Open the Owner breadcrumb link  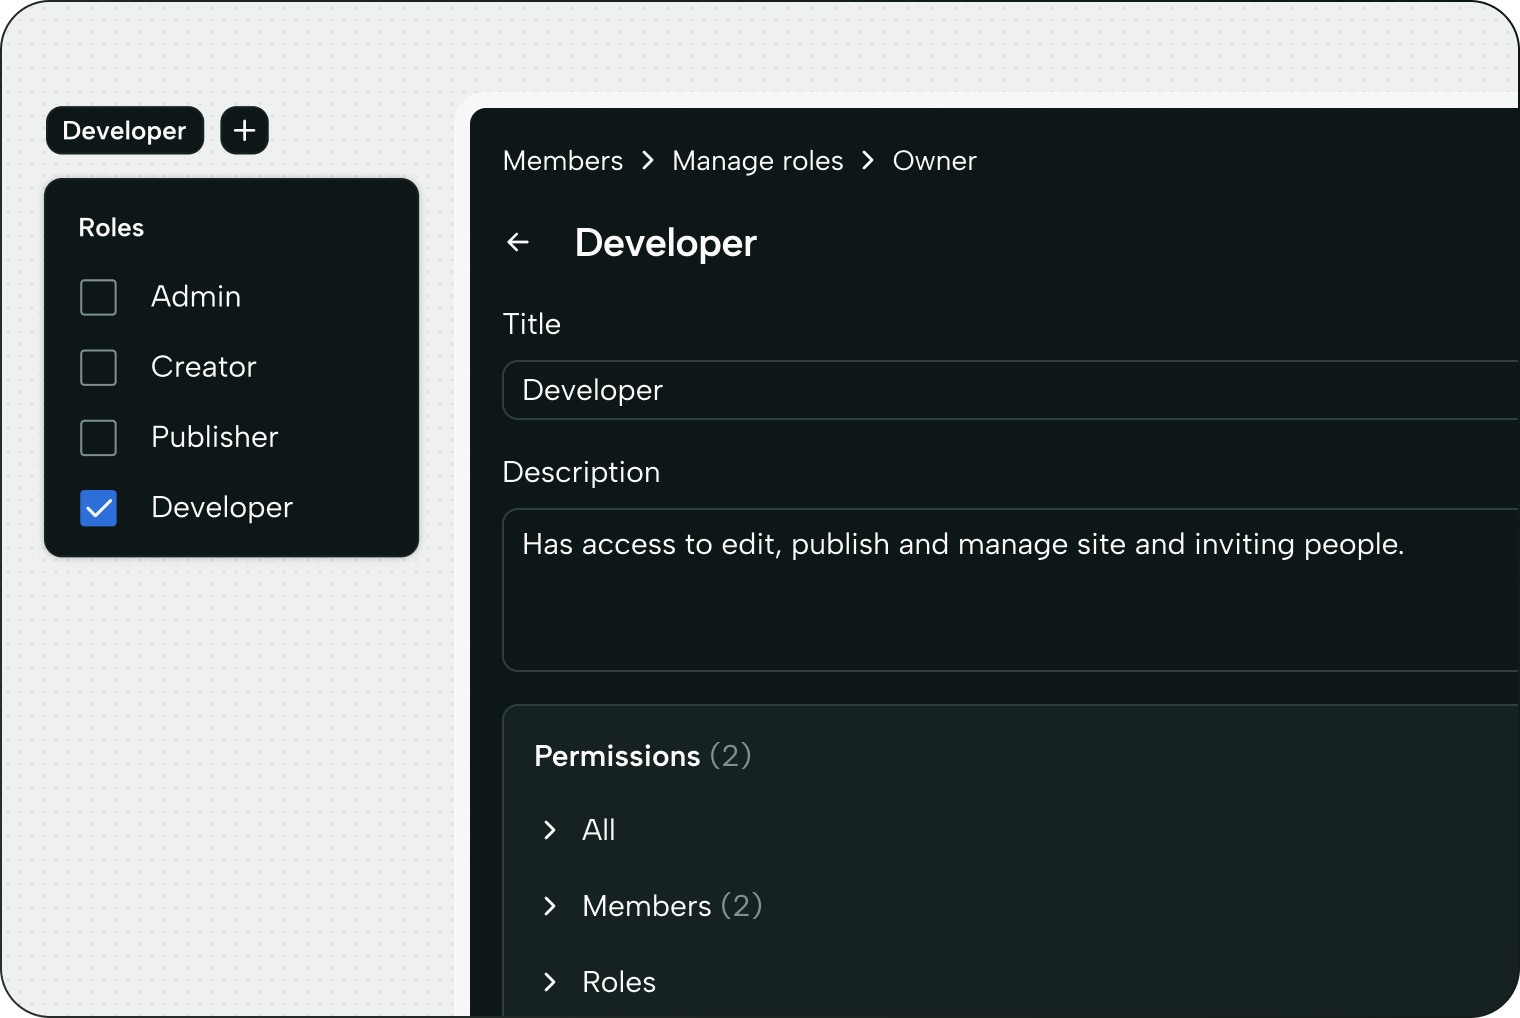point(933,161)
